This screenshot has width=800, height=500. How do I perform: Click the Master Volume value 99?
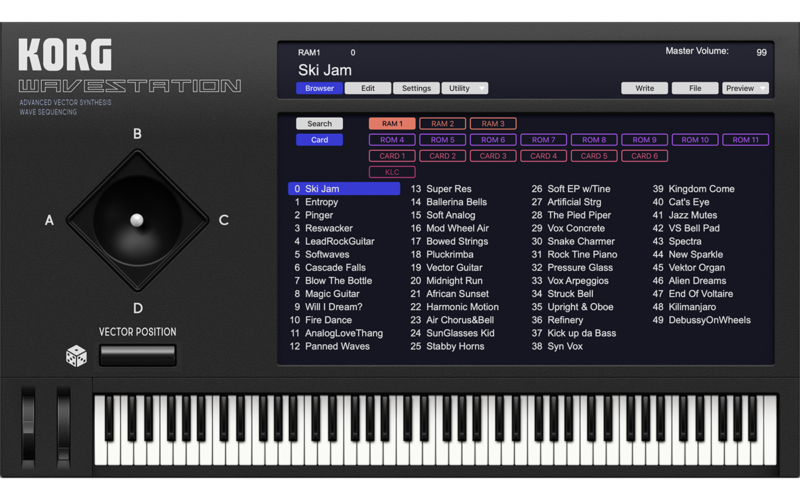coord(761,52)
